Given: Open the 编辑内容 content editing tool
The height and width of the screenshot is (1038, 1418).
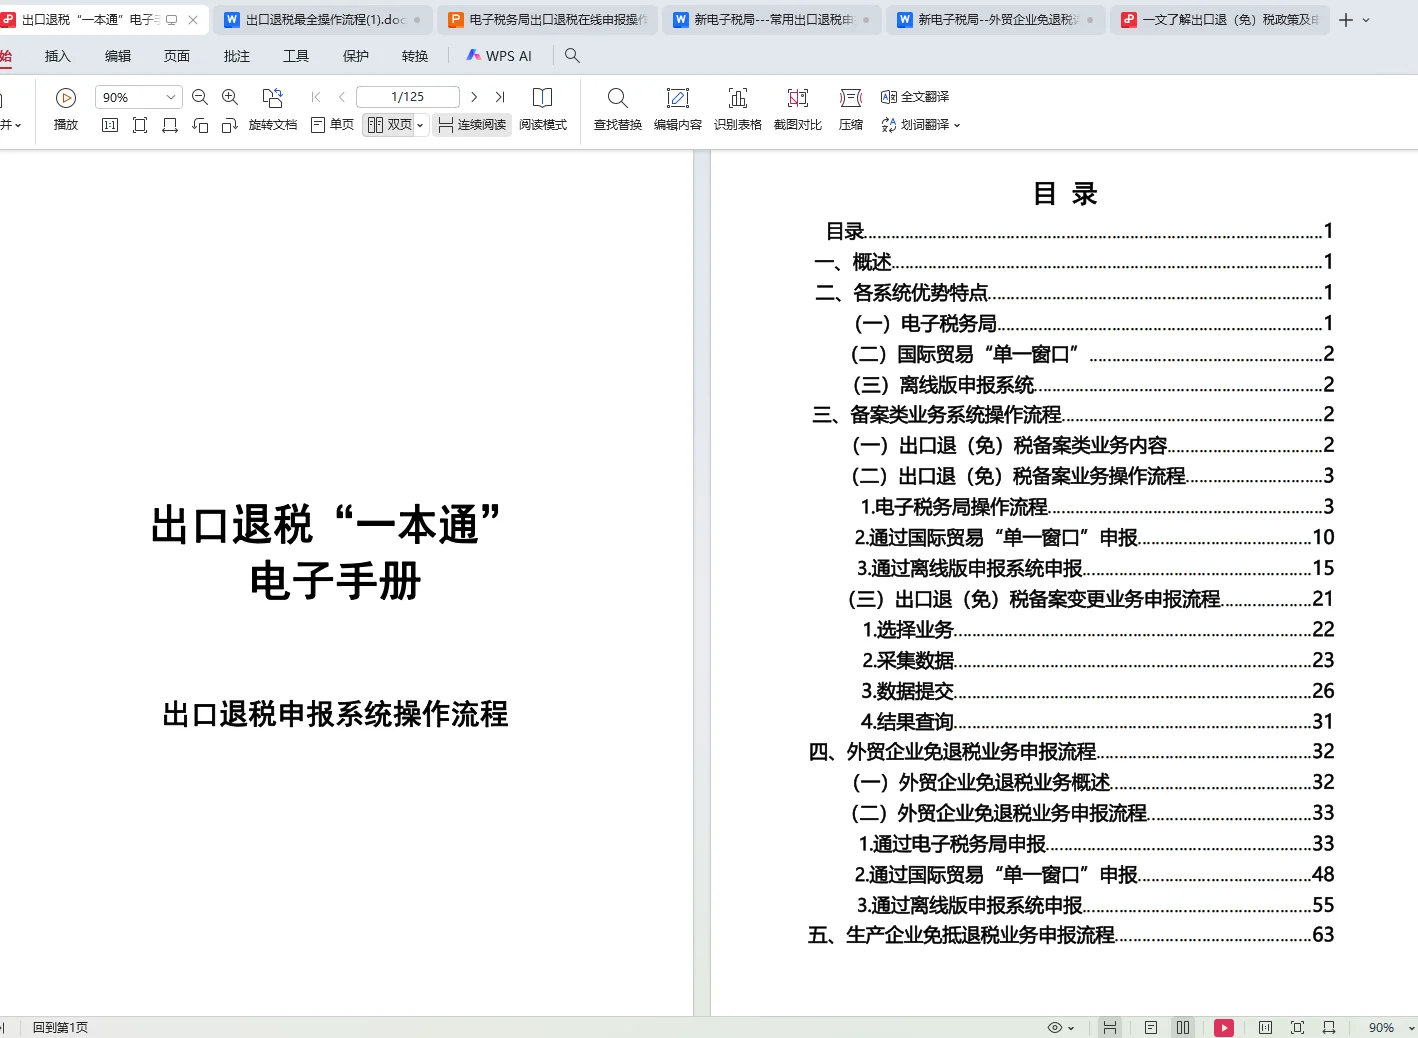Looking at the screenshot, I should [678, 108].
